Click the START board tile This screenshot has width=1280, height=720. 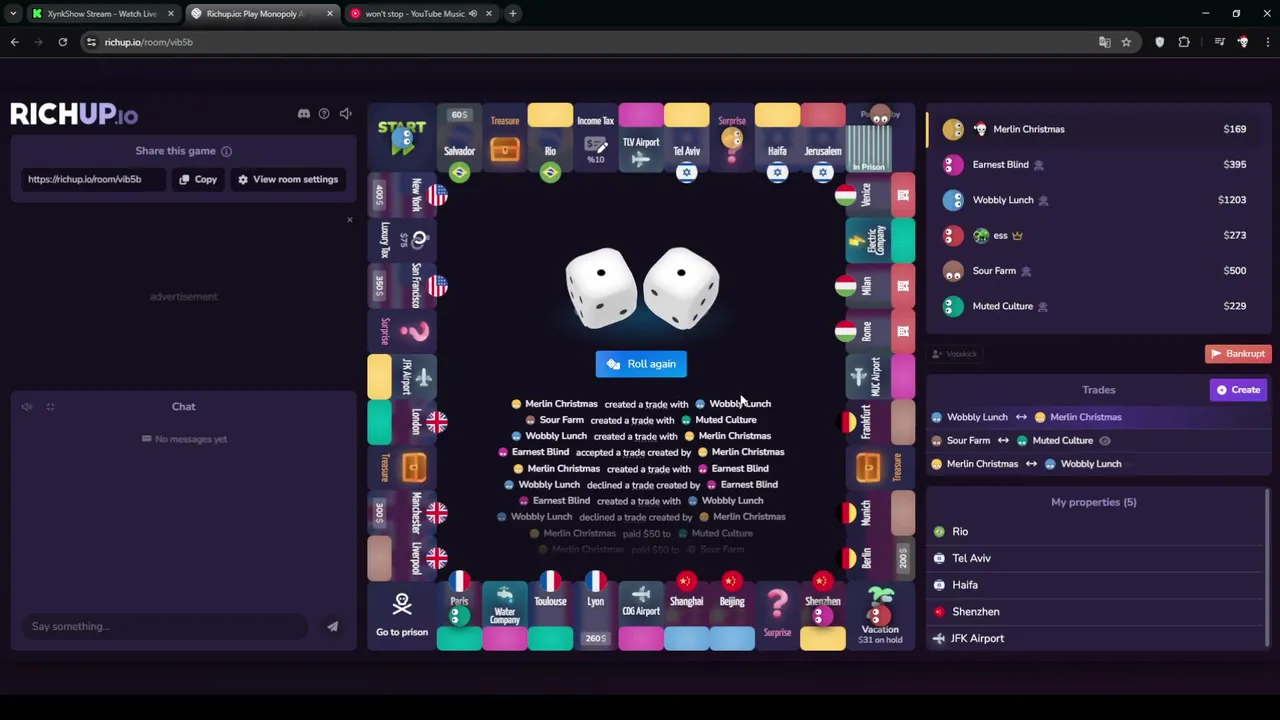(x=401, y=138)
